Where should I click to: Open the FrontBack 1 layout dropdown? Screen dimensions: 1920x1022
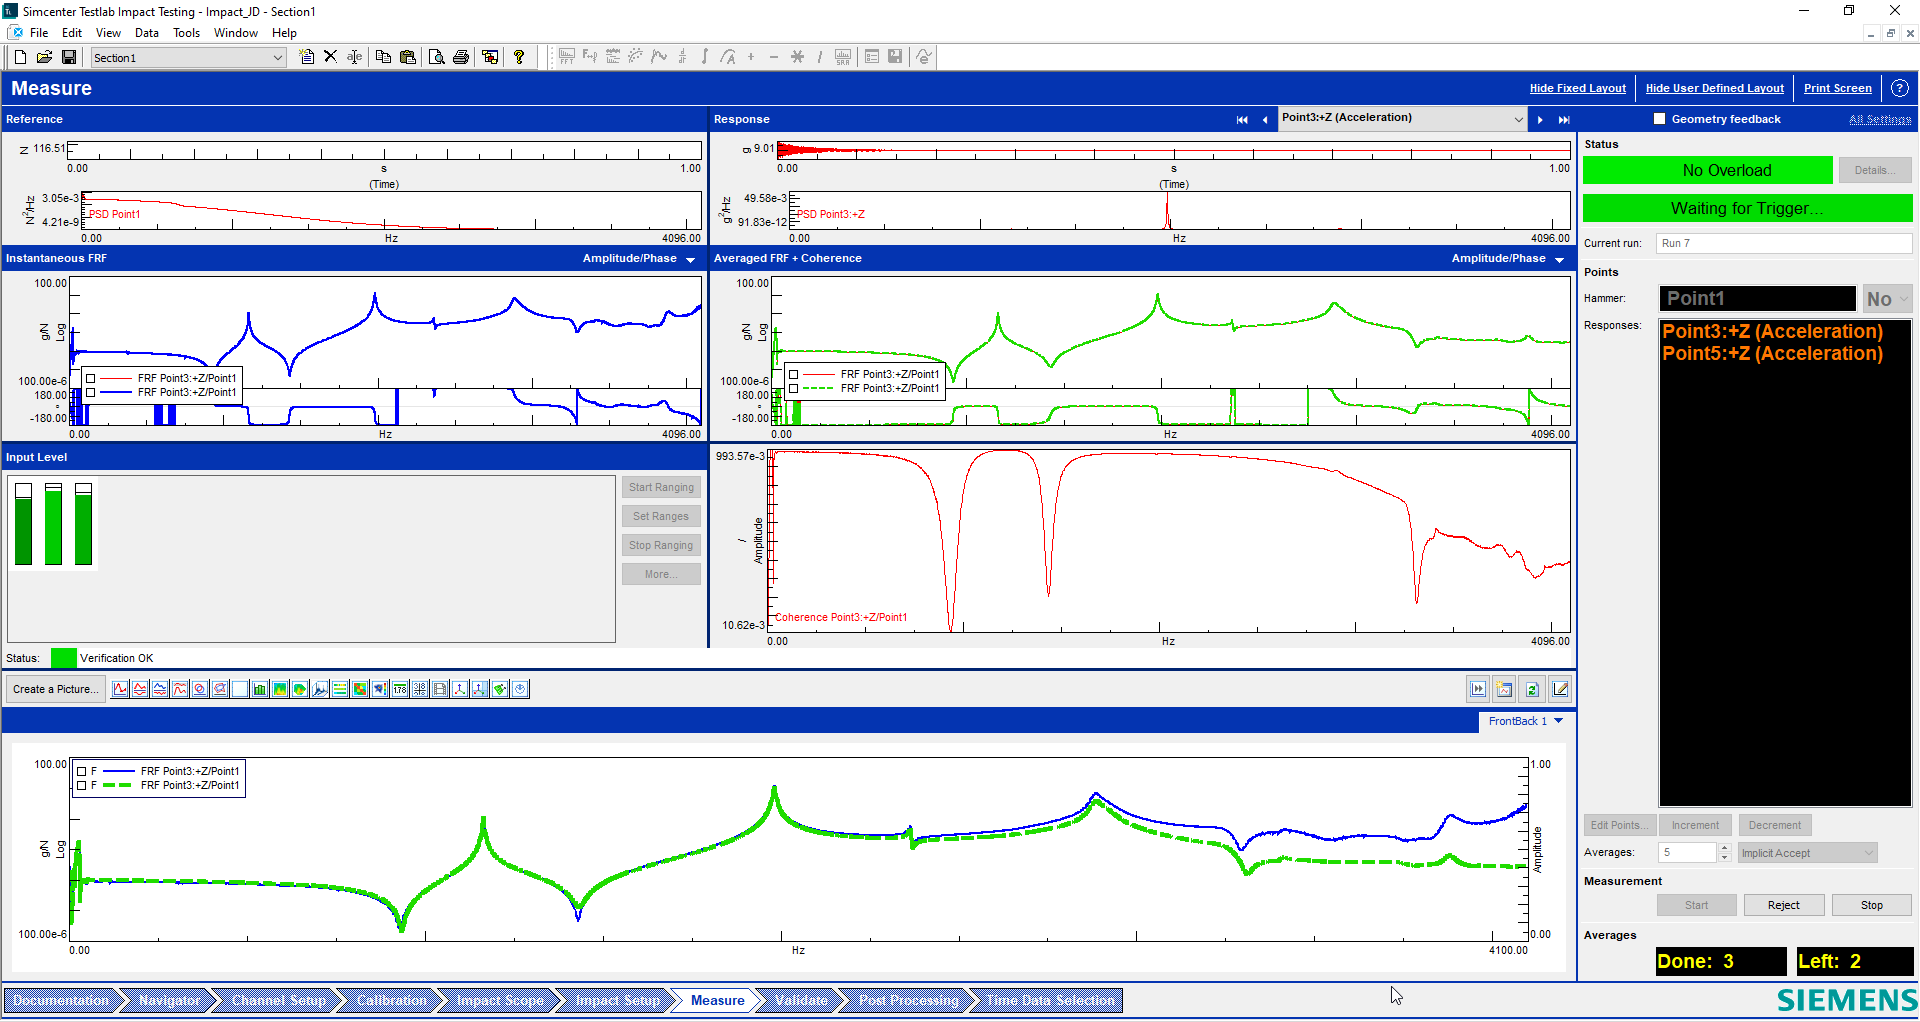pos(1558,721)
